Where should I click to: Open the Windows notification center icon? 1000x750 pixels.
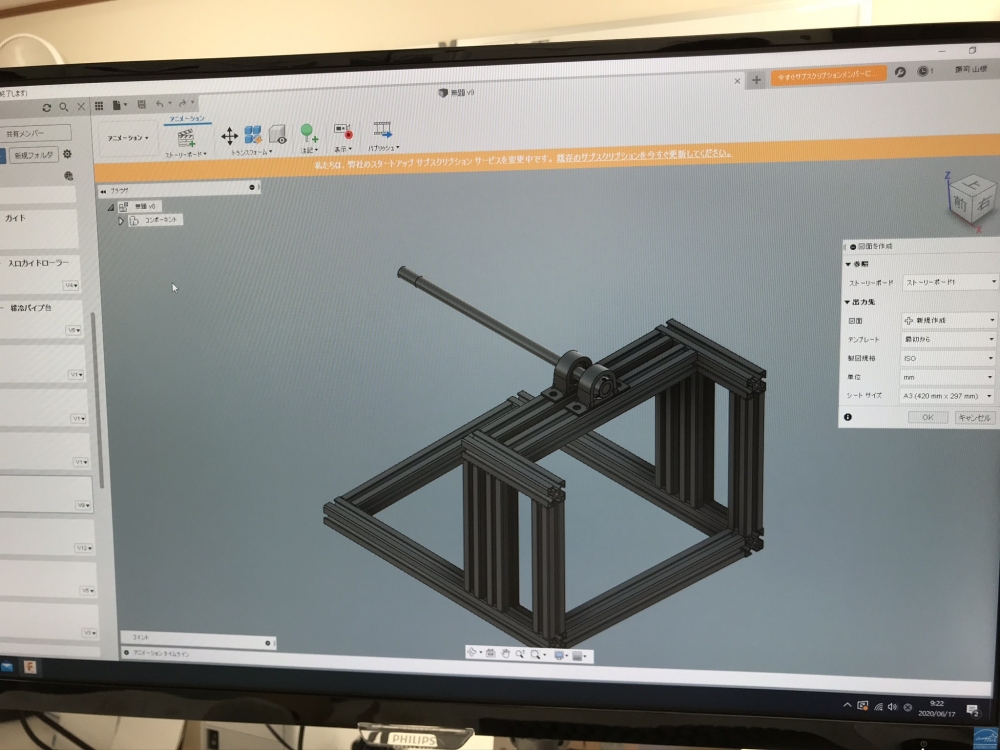click(973, 710)
